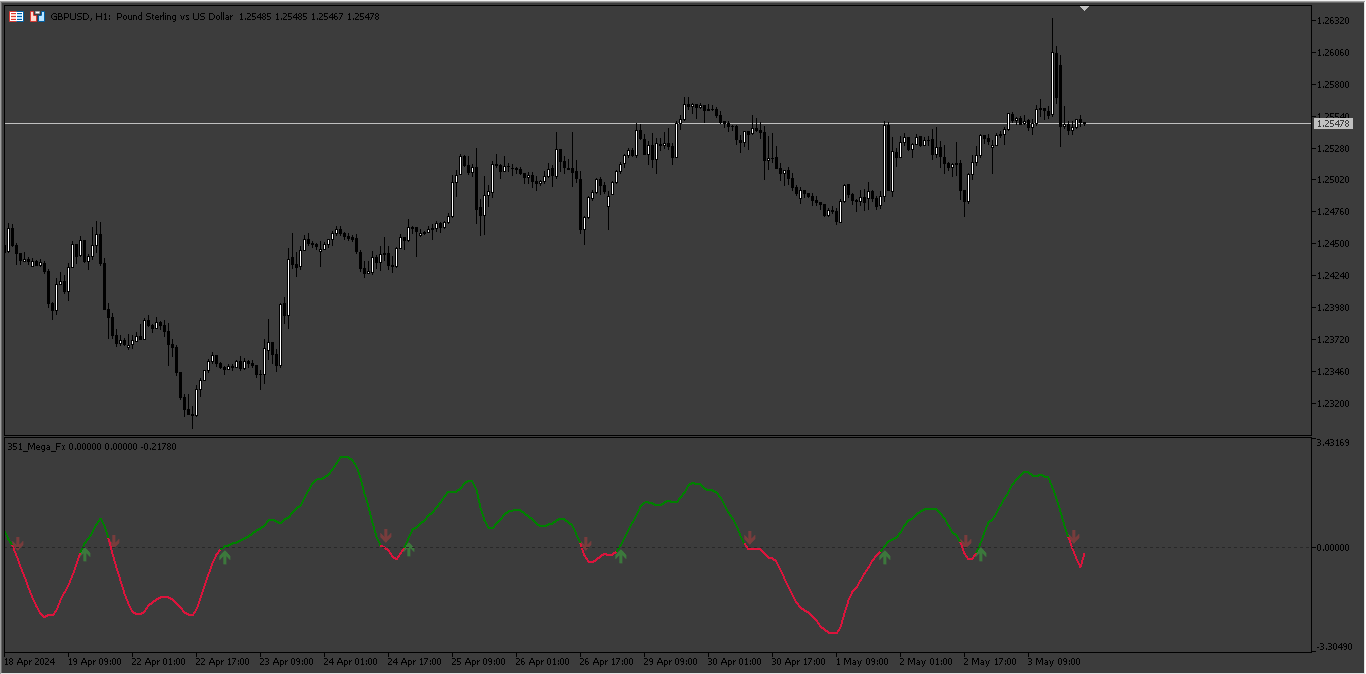Grab the chart shift triangle marker
Screen dimensions: 1366x674
tap(1085, 8)
